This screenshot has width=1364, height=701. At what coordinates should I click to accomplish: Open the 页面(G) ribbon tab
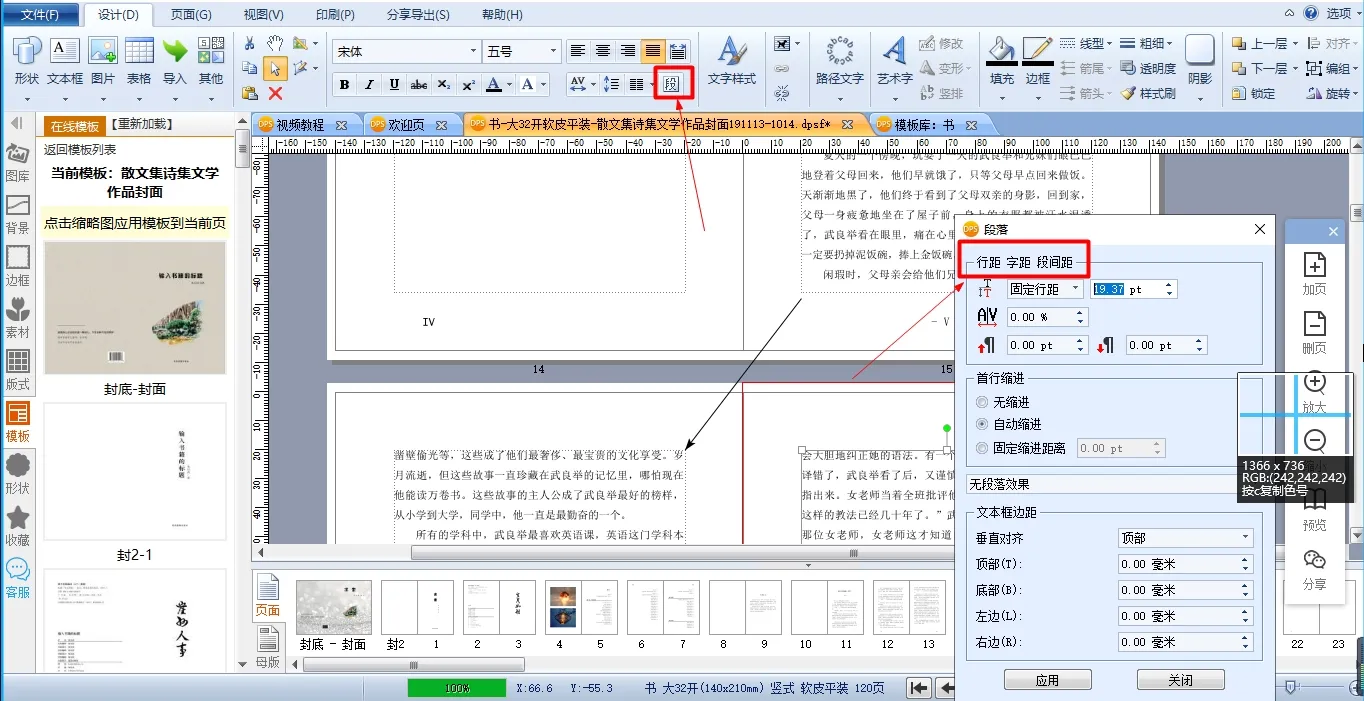click(x=190, y=15)
